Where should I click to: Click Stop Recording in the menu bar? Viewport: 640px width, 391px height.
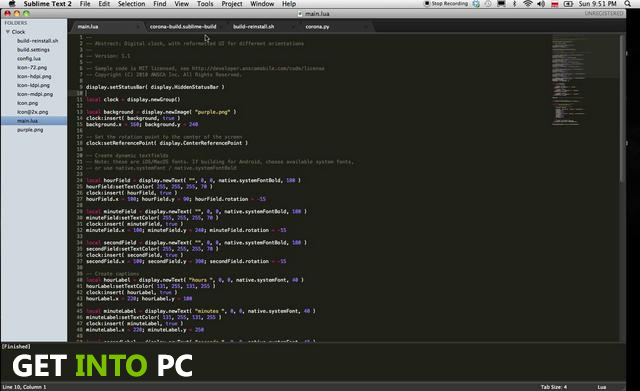click(446, 4)
